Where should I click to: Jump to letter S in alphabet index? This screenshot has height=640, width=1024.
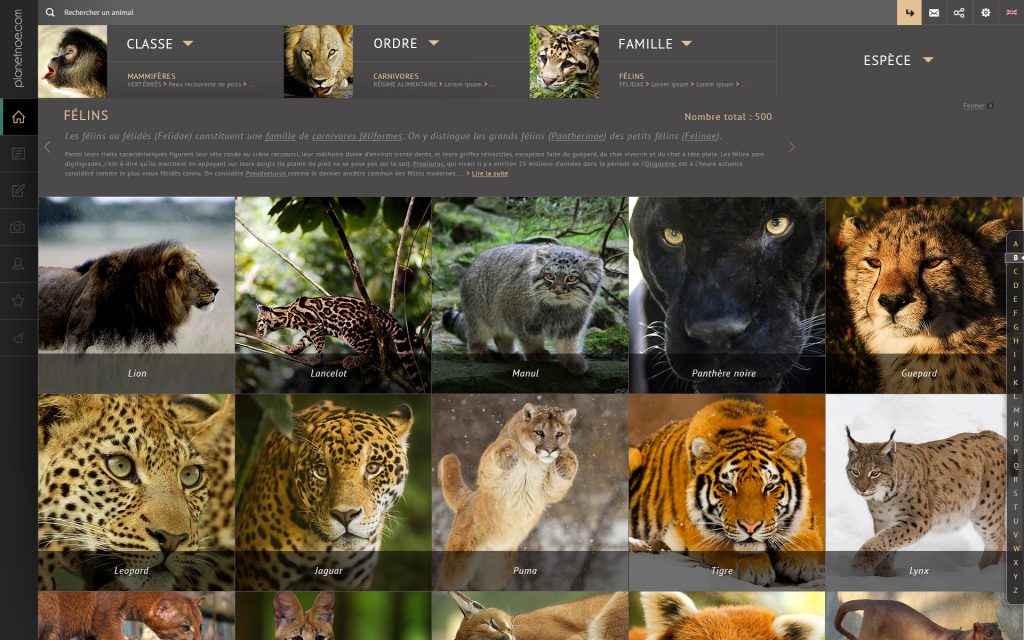1016,493
